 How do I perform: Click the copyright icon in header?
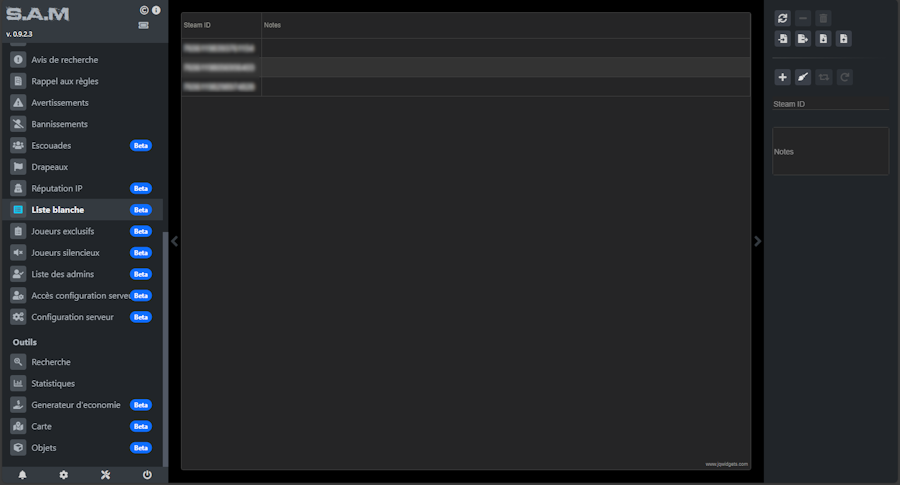144,10
